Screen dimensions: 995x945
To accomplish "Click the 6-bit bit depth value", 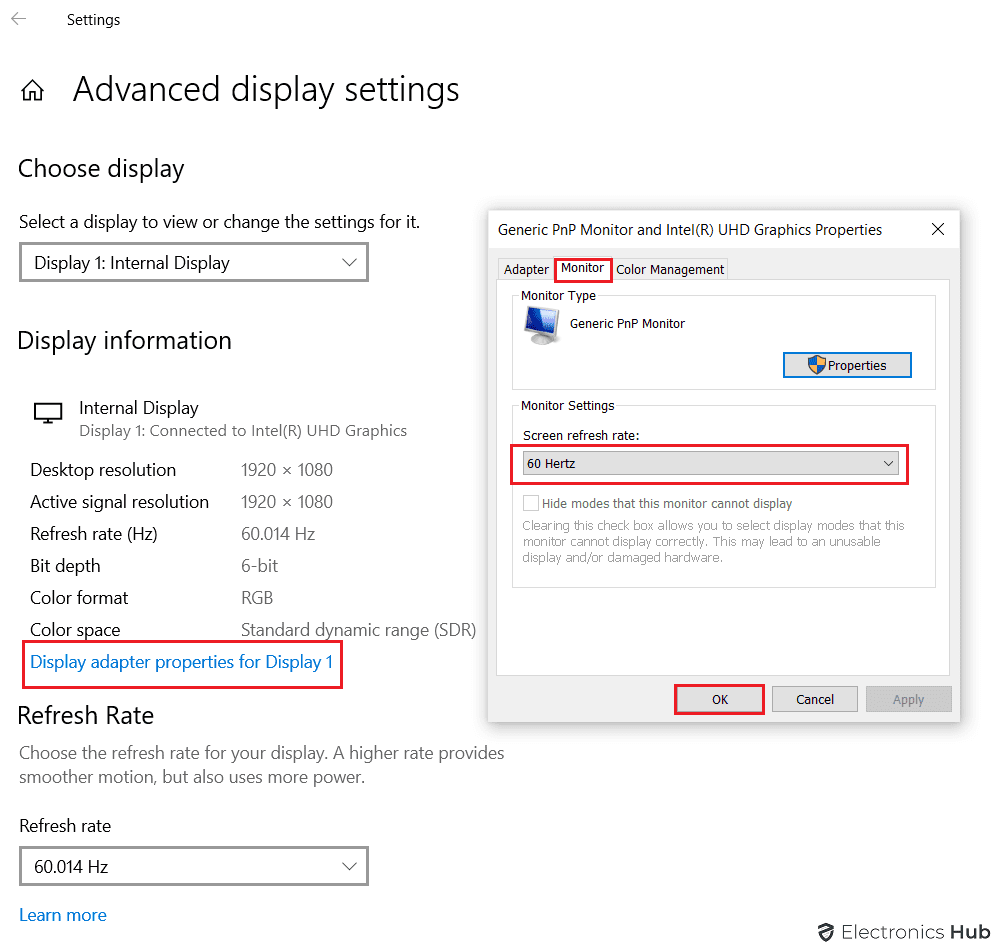I will (x=260, y=565).
